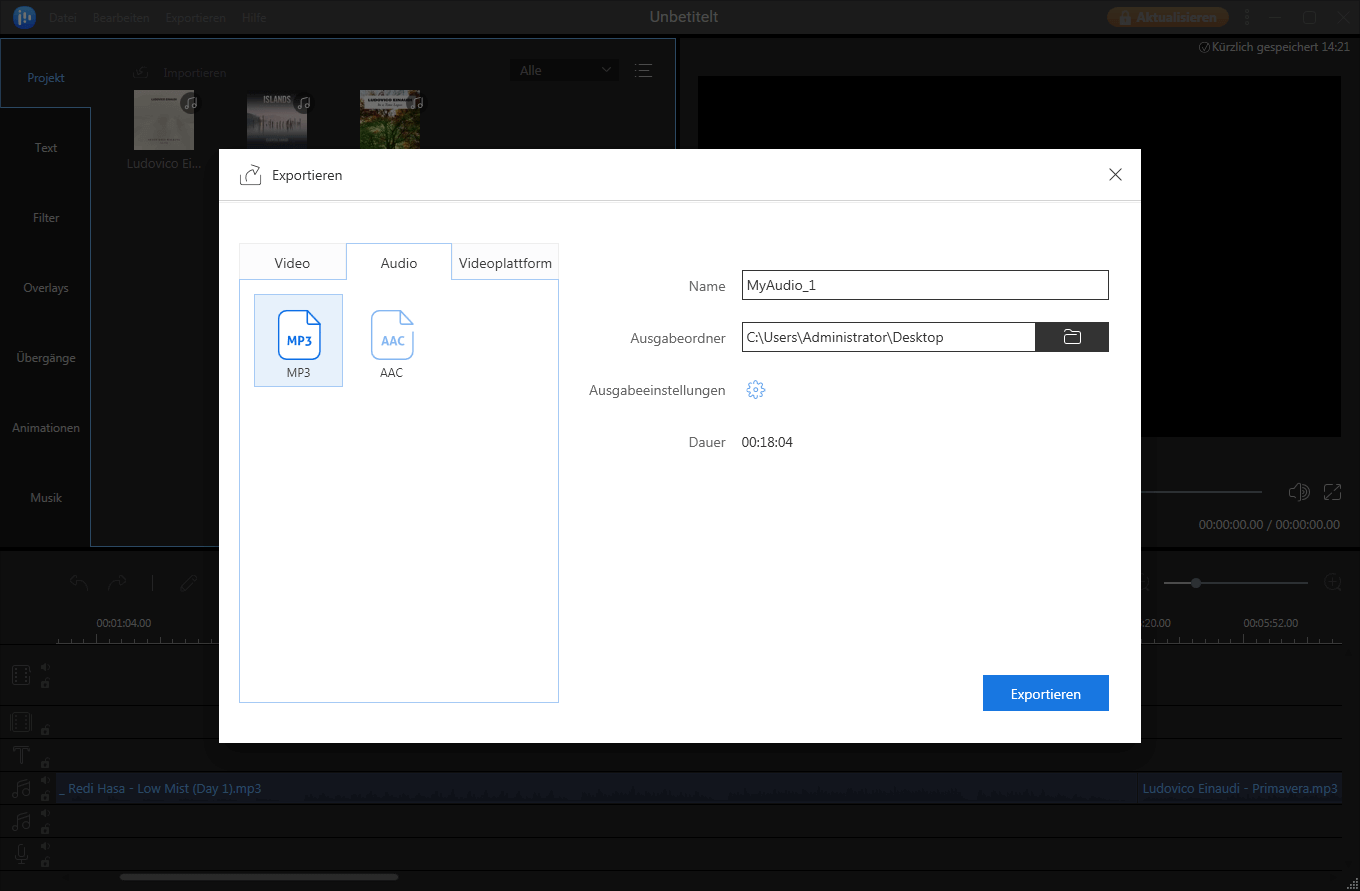Switch to the Videoplattform tab

505,263
